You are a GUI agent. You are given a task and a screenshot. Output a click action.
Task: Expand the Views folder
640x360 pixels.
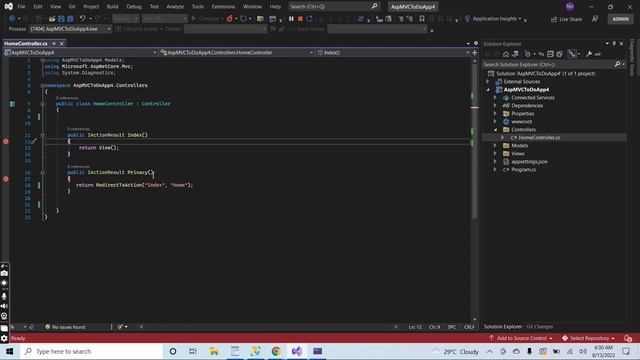pos(495,154)
